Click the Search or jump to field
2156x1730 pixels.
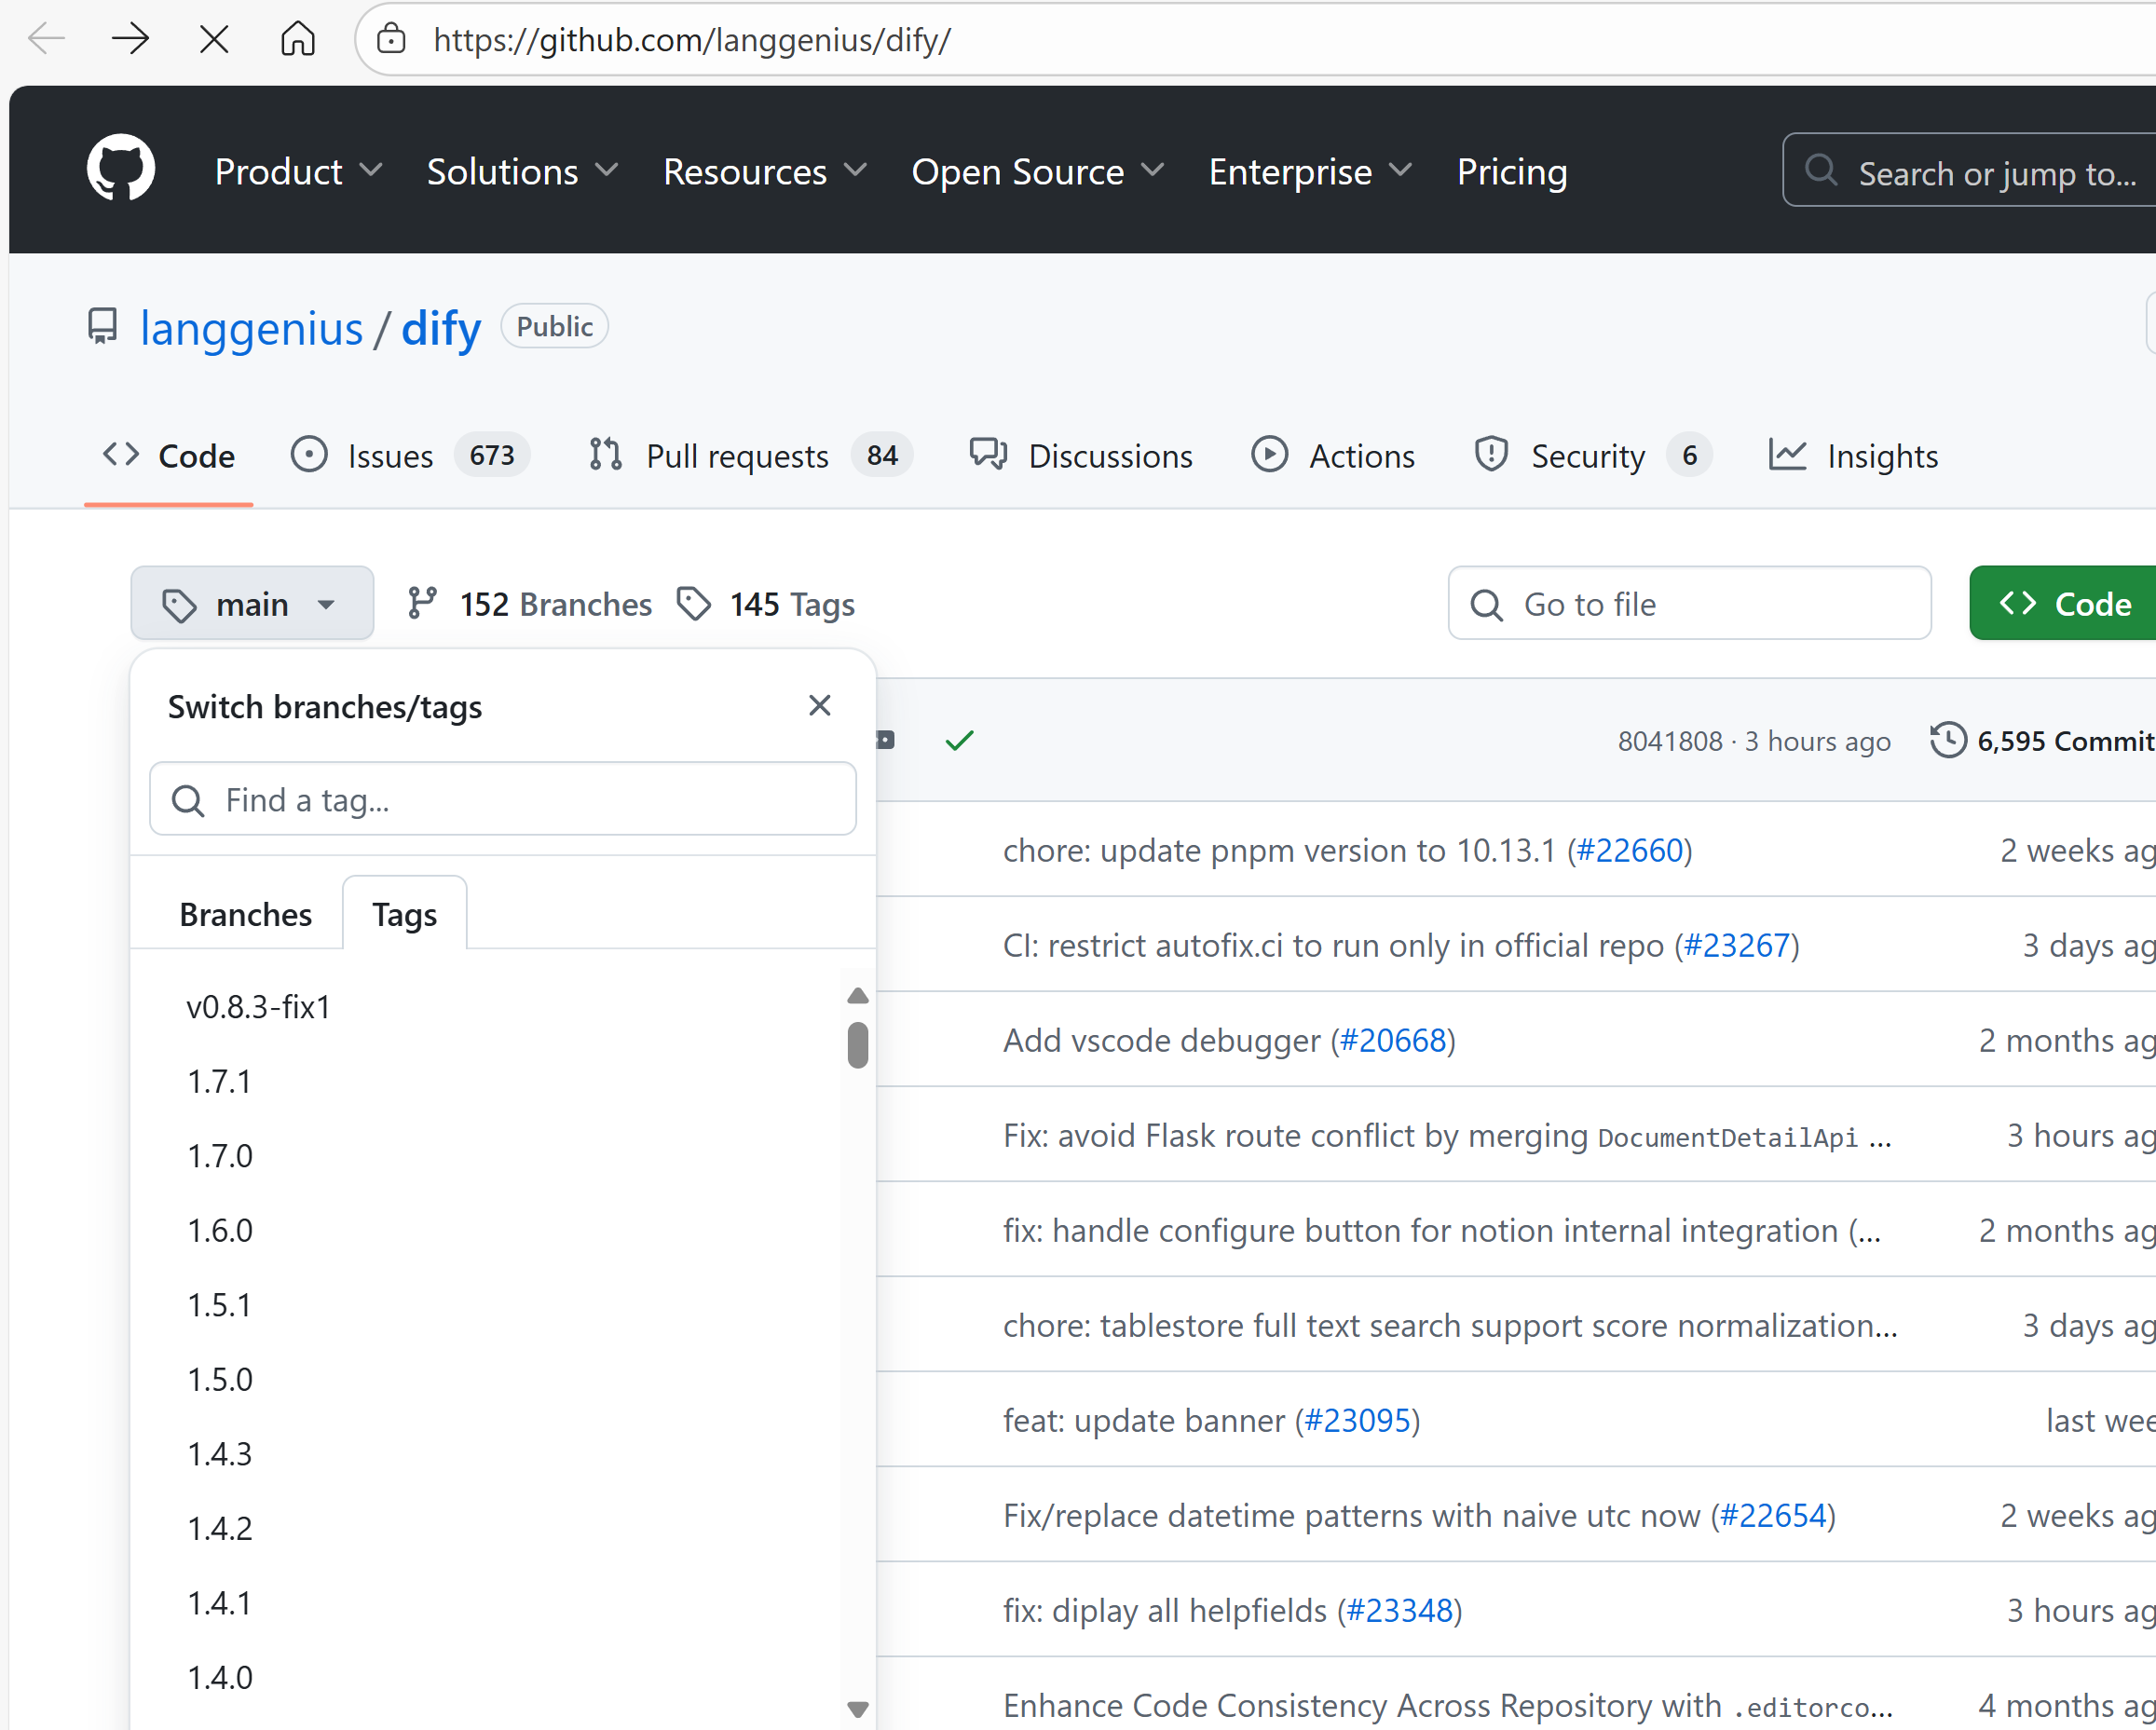1970,171
